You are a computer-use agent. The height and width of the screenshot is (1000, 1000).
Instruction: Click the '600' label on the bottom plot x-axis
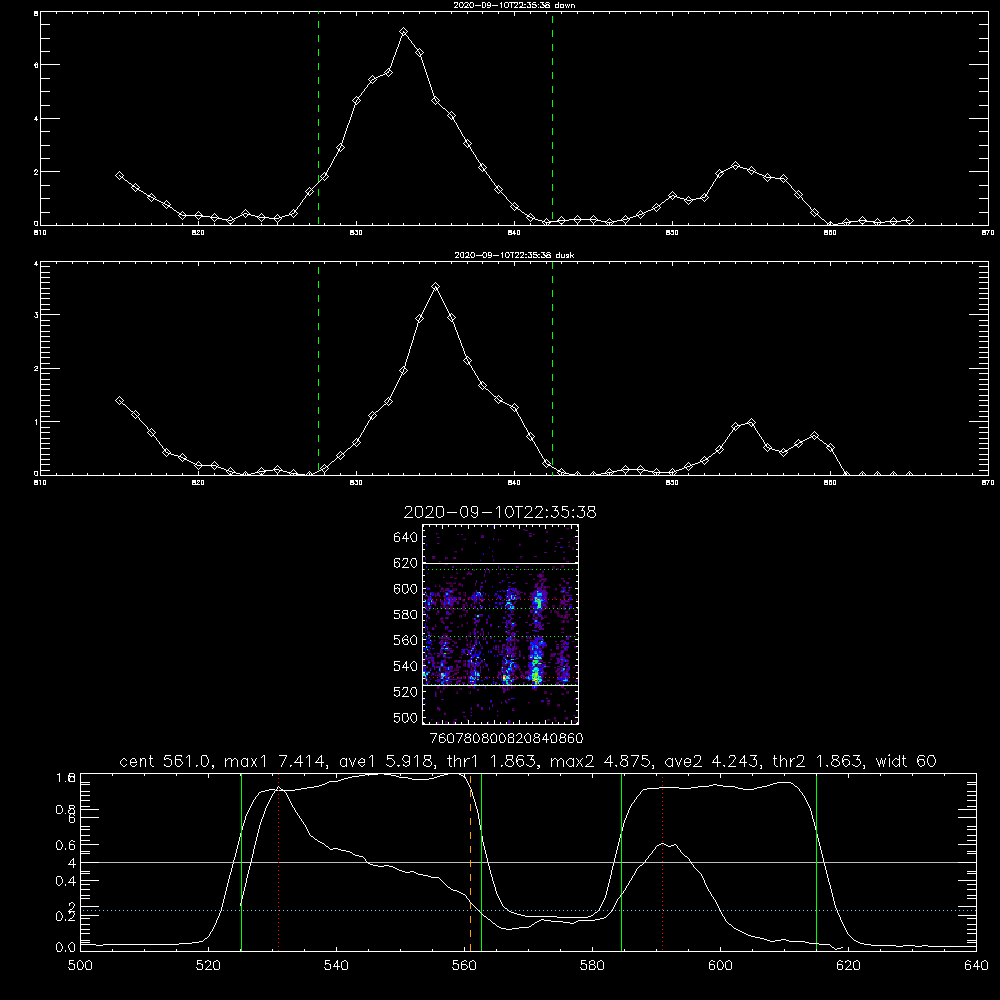[720, 966]
